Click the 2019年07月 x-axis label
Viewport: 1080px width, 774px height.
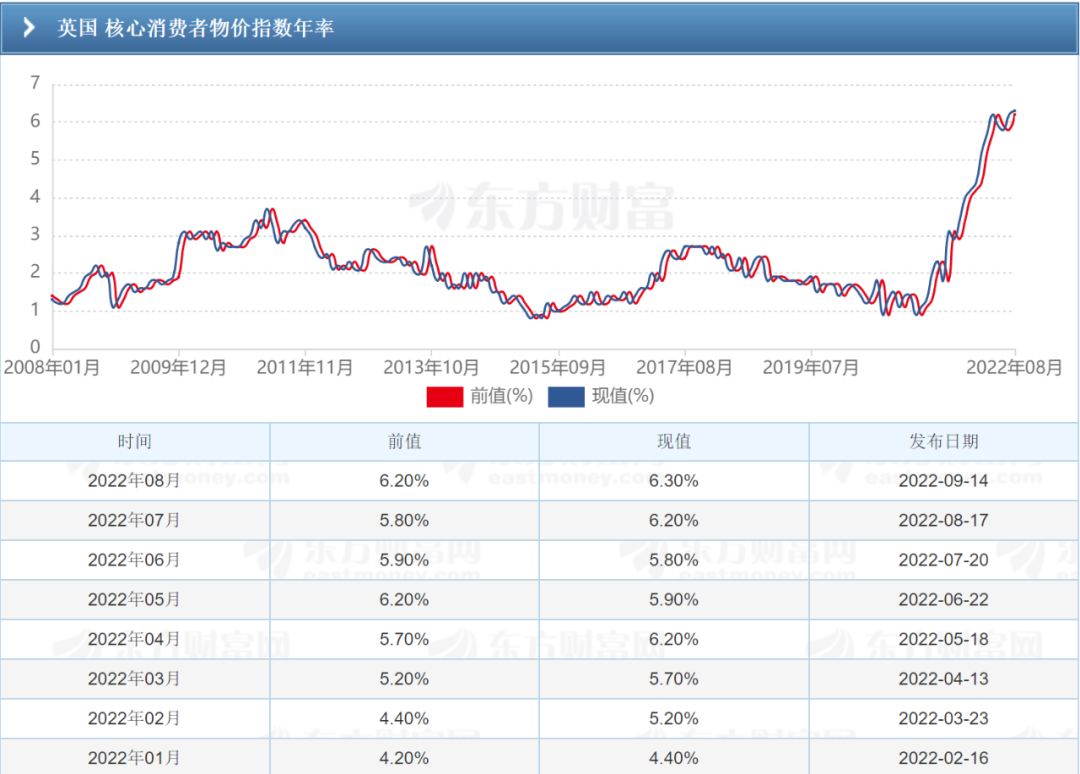click(x=811, y=367)
